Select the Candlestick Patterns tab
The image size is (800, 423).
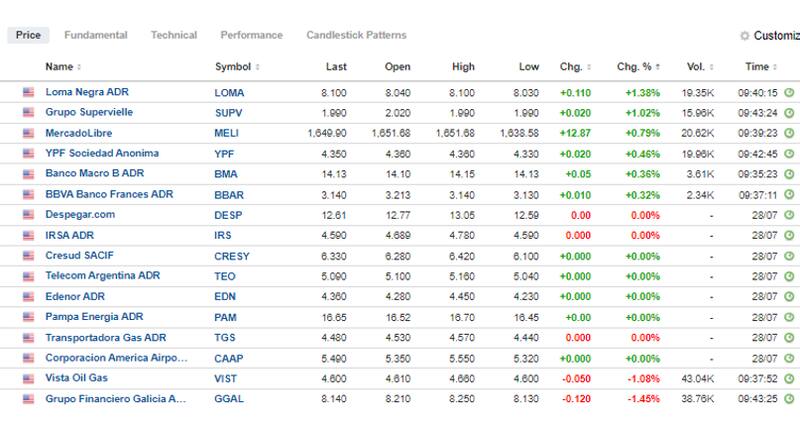[356, 35]
